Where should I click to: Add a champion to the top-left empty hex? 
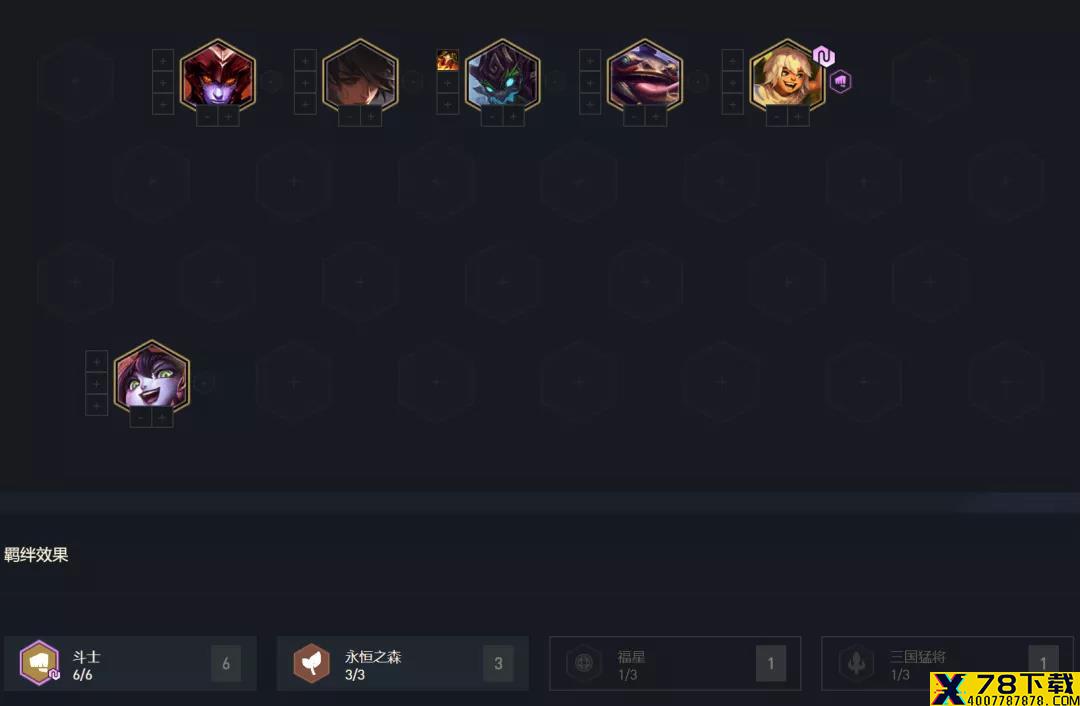point(76,81)
